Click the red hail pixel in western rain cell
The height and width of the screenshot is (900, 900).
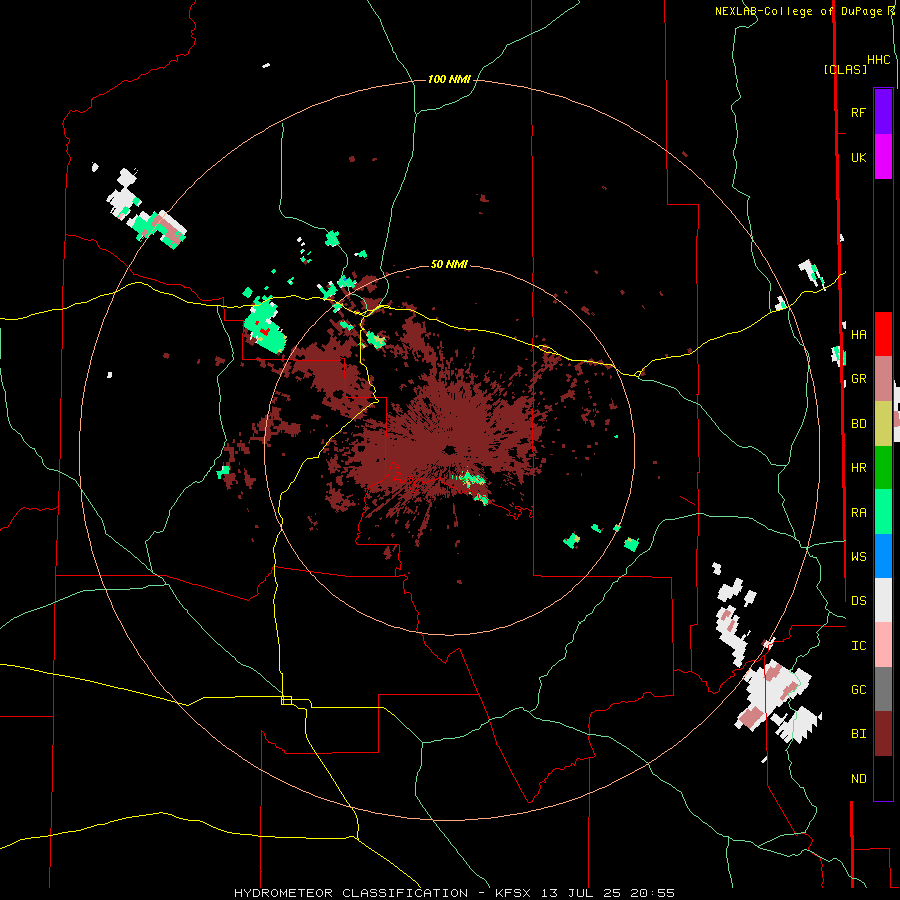tap(264, 331)
